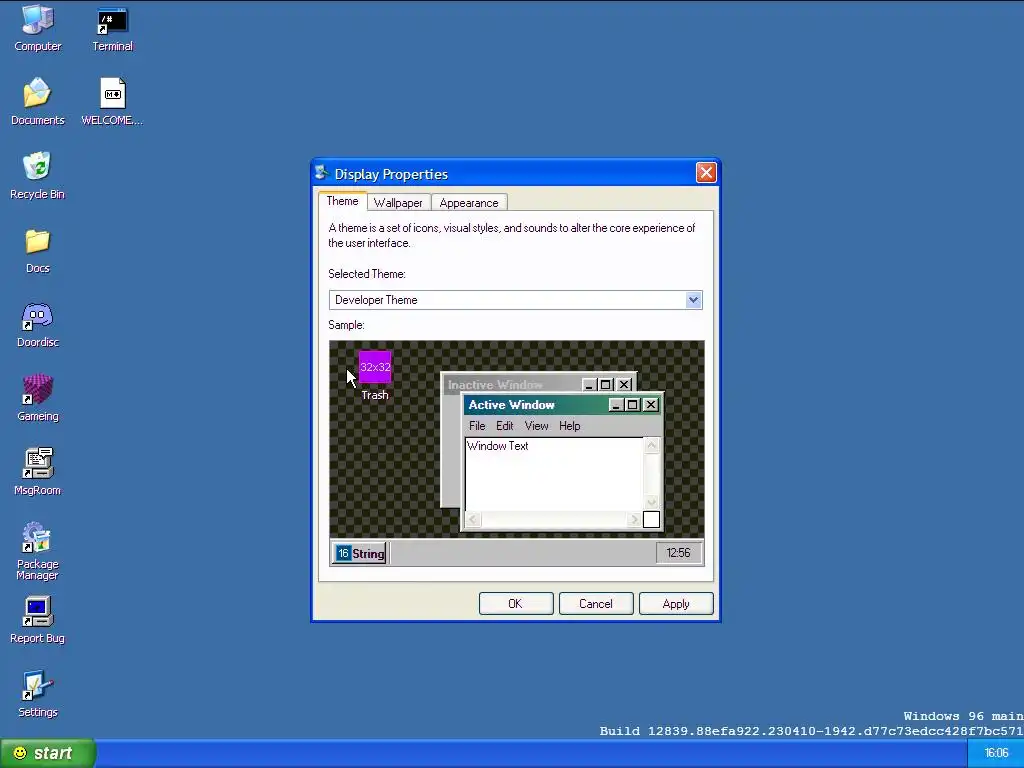Click the Active Window sample maximize button
The width and height of the screenshot is (1024, 768).
click(x=632, y=405)
